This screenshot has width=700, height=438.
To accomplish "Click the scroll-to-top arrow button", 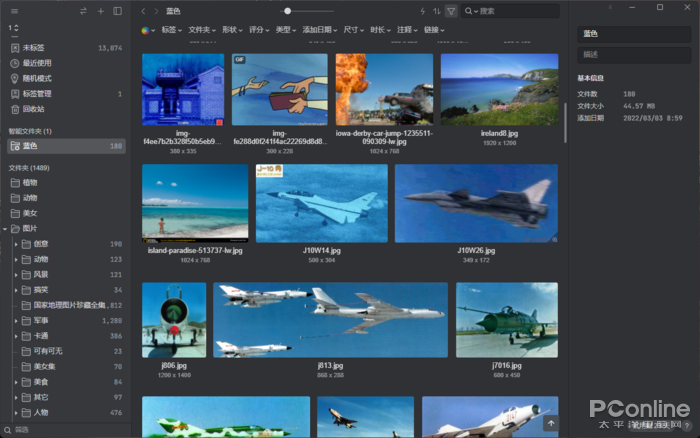I will [x=550, y=424].
